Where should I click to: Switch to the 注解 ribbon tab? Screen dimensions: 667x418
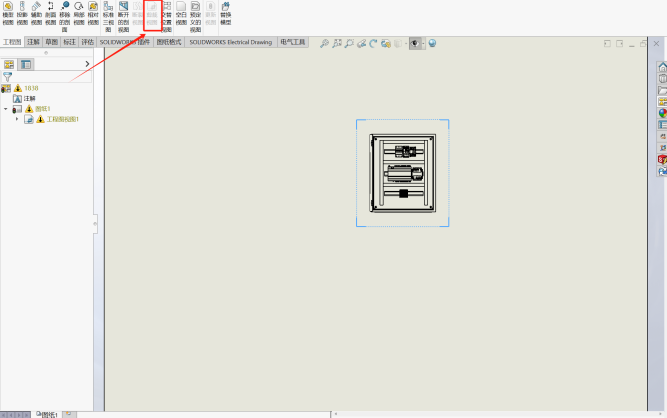click(33, 42)
